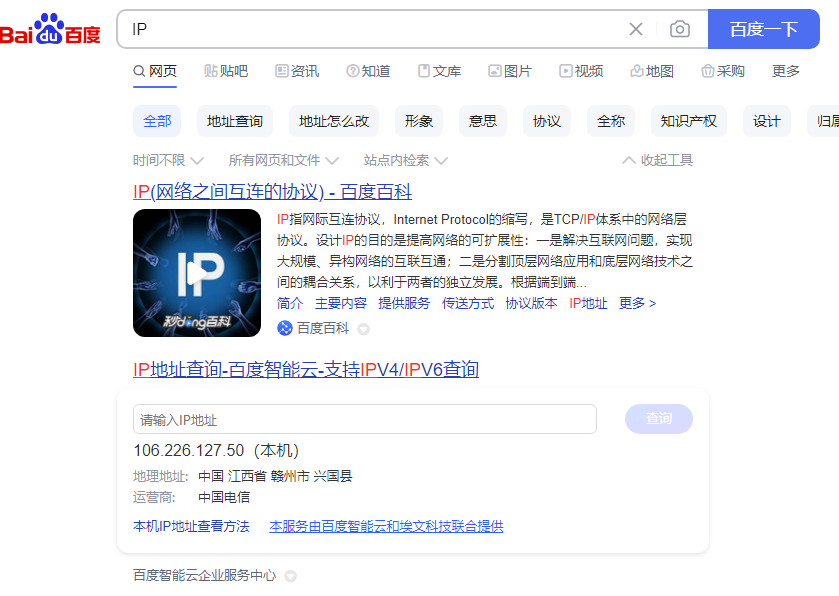Expand the 站点内检索 dropdown

click(405, 160)
